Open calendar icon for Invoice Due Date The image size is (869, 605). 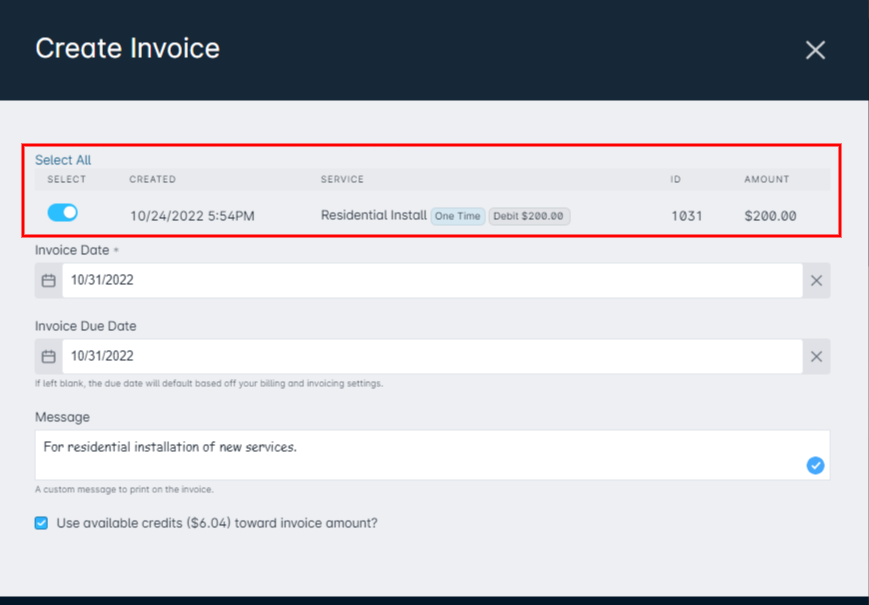point(49,356)
